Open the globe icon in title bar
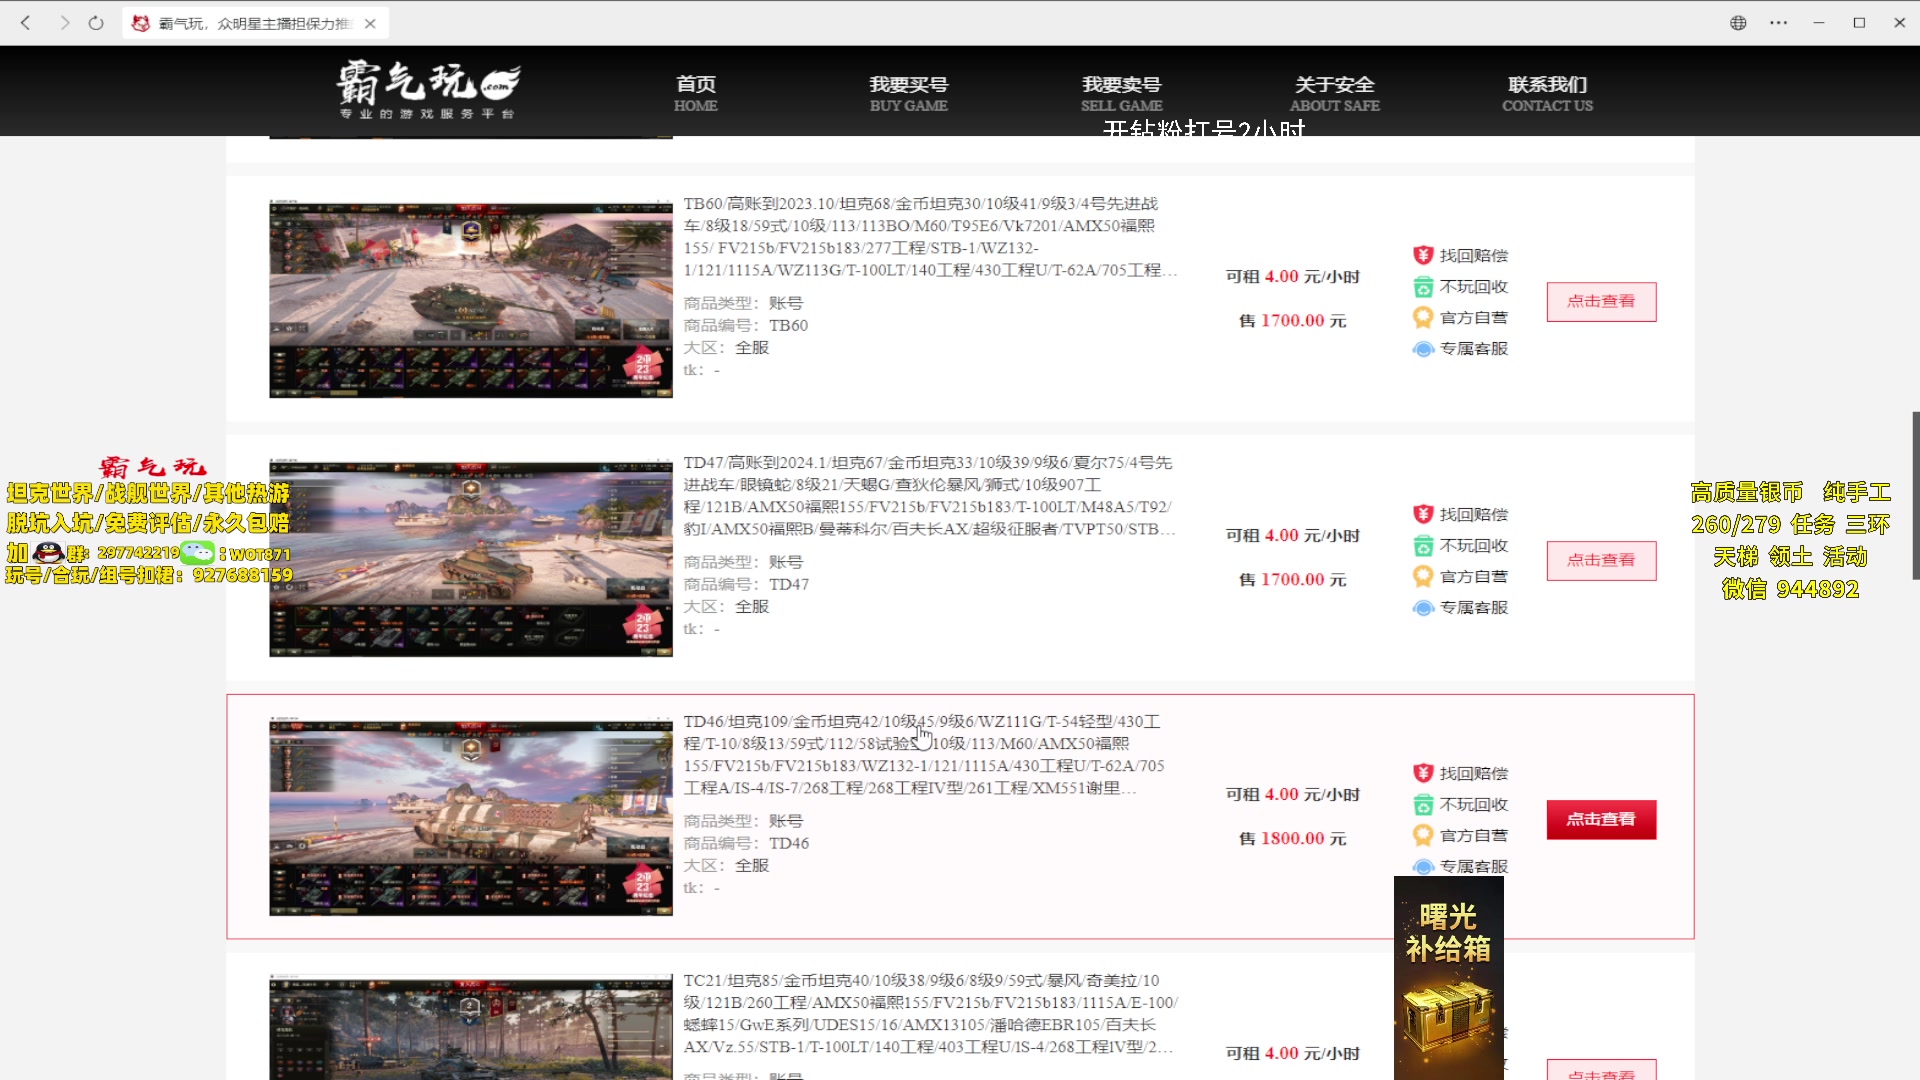The width and height of the screenshot is (1920, 1080). click(1738, 22)
